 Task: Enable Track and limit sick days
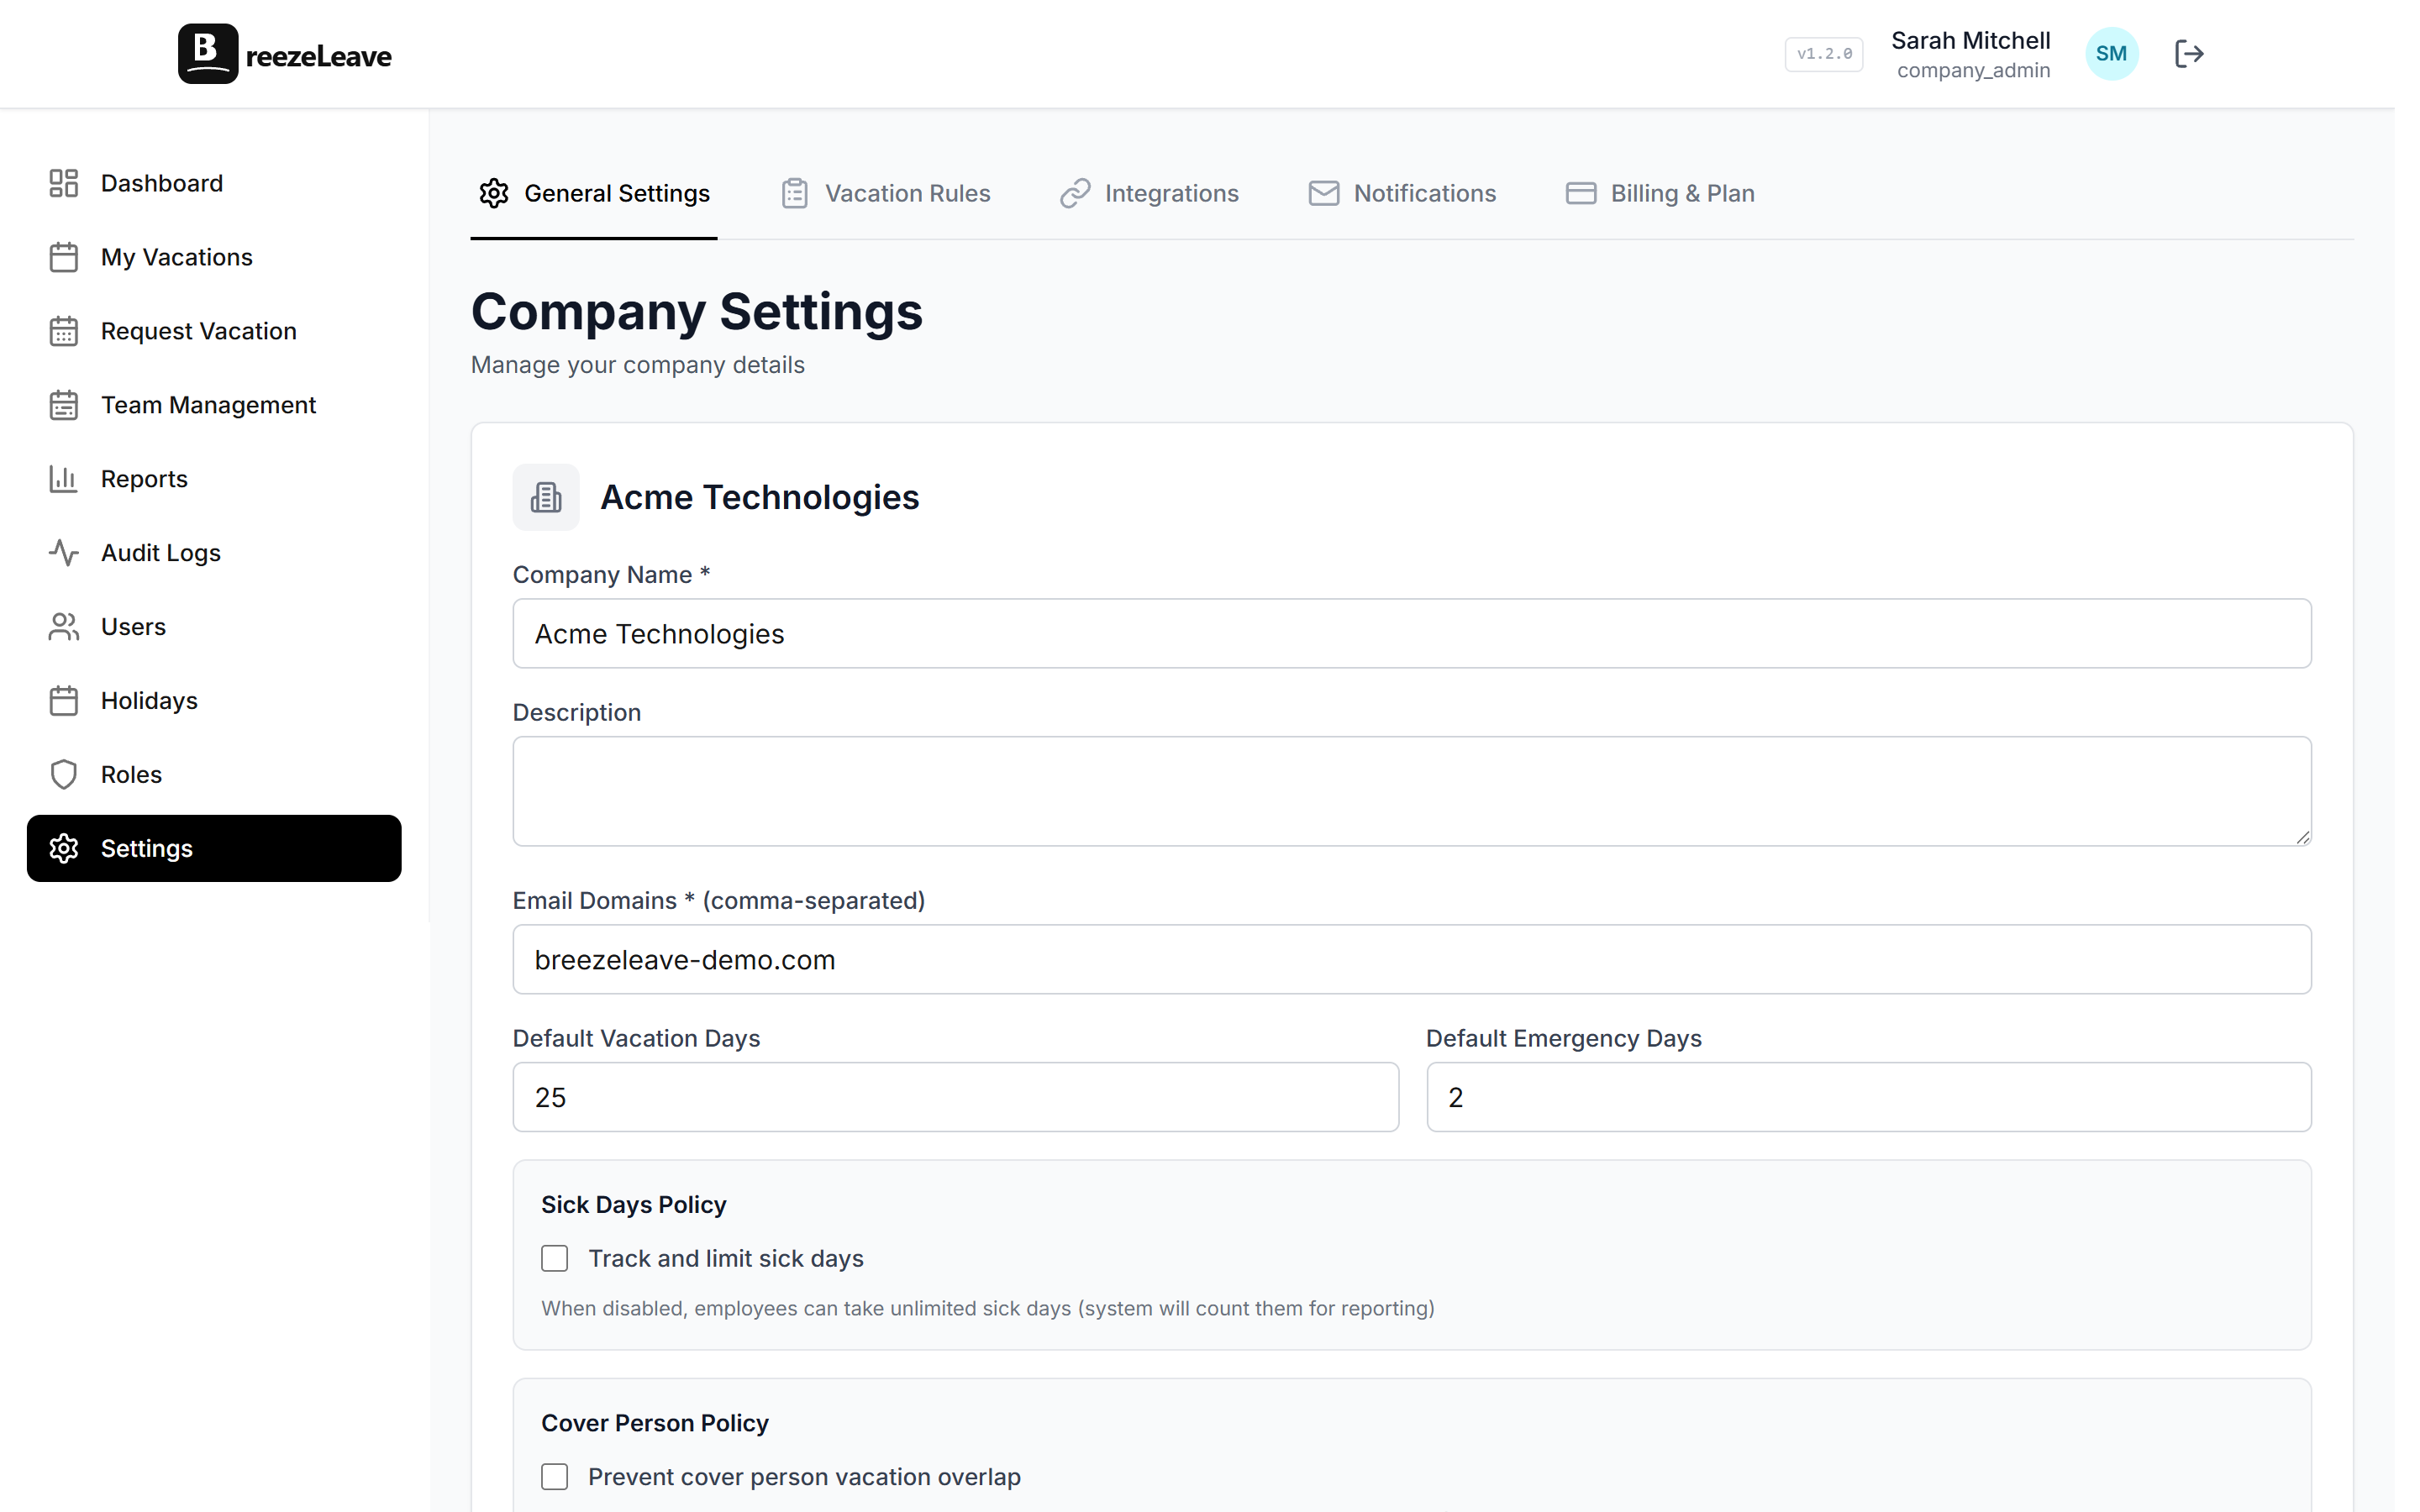click(555, 1258)
